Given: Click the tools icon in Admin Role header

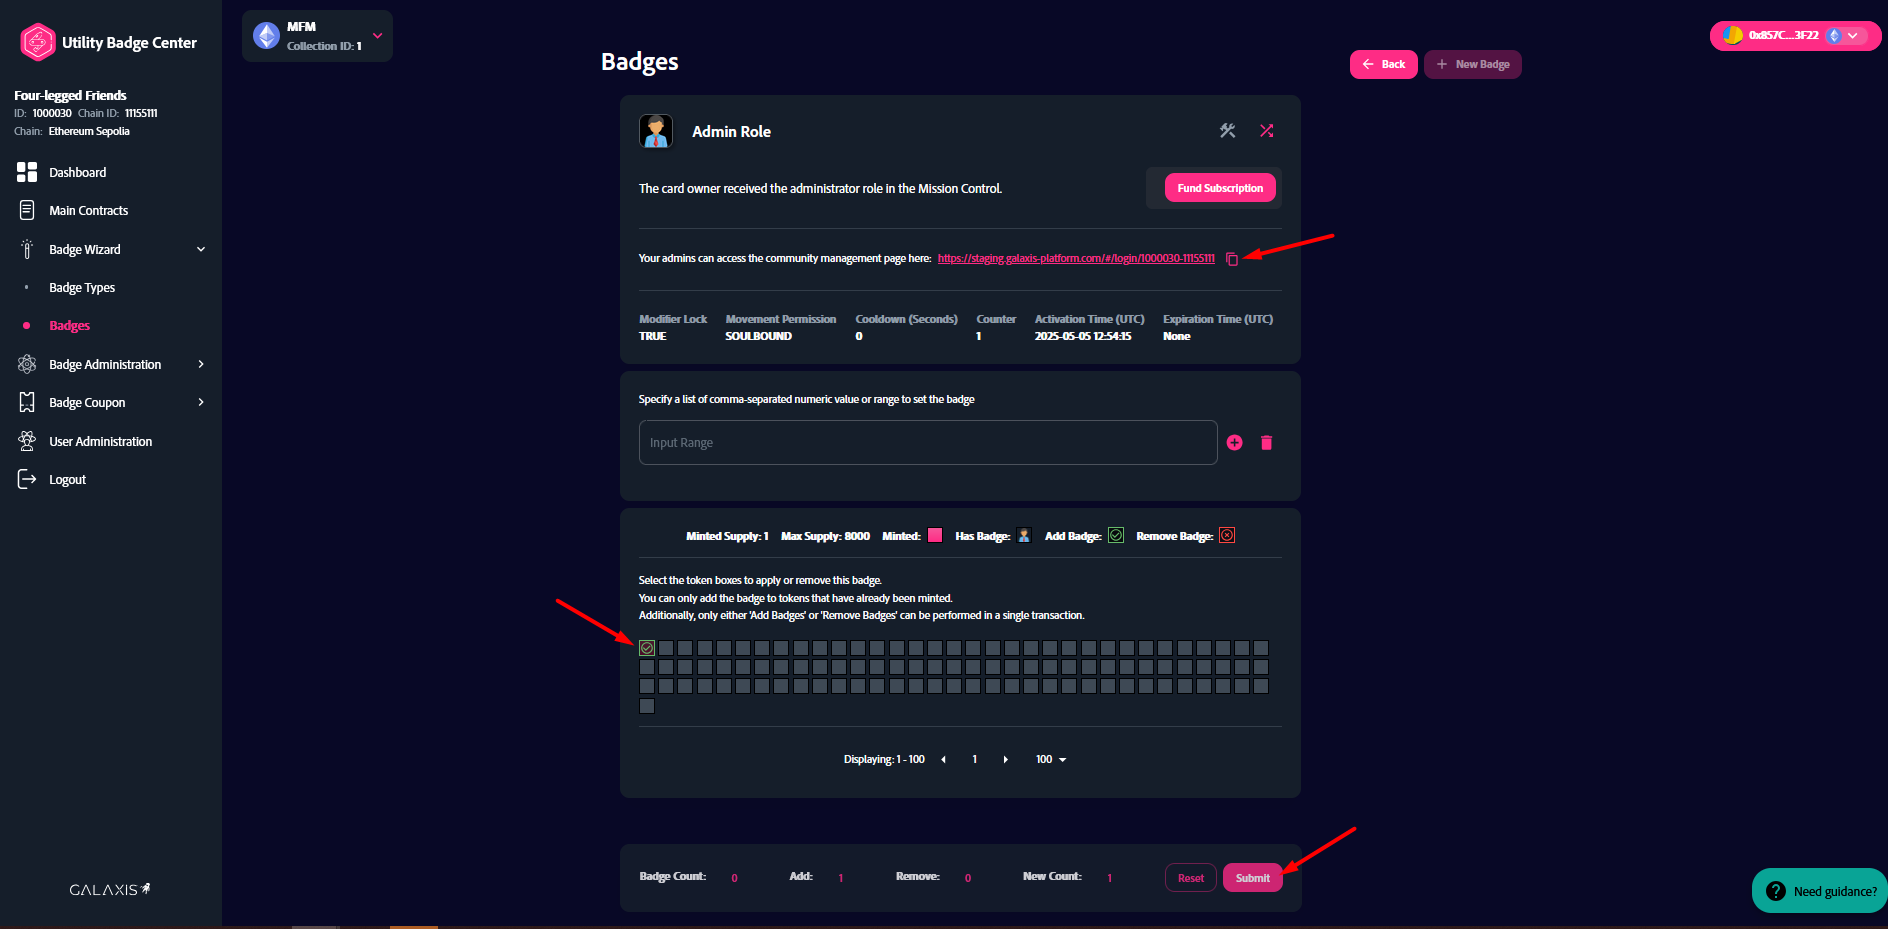Looking at the screenshot, I should tap(1227, 131).
